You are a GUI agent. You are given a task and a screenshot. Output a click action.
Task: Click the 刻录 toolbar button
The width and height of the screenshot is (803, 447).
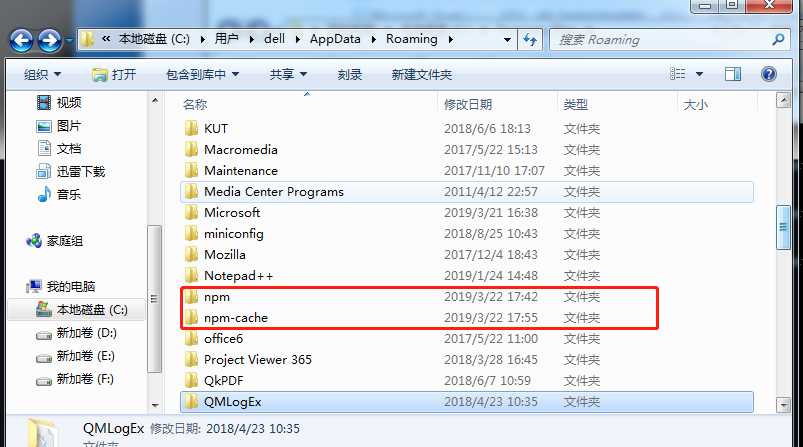350,75
